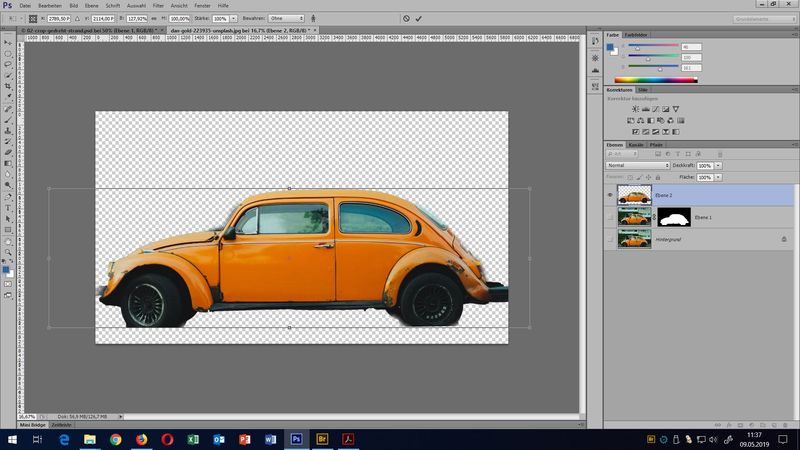Click the color spectrum bar in Farbe panel
Viewport: 800px width, 450px height.
coord(656,80)
